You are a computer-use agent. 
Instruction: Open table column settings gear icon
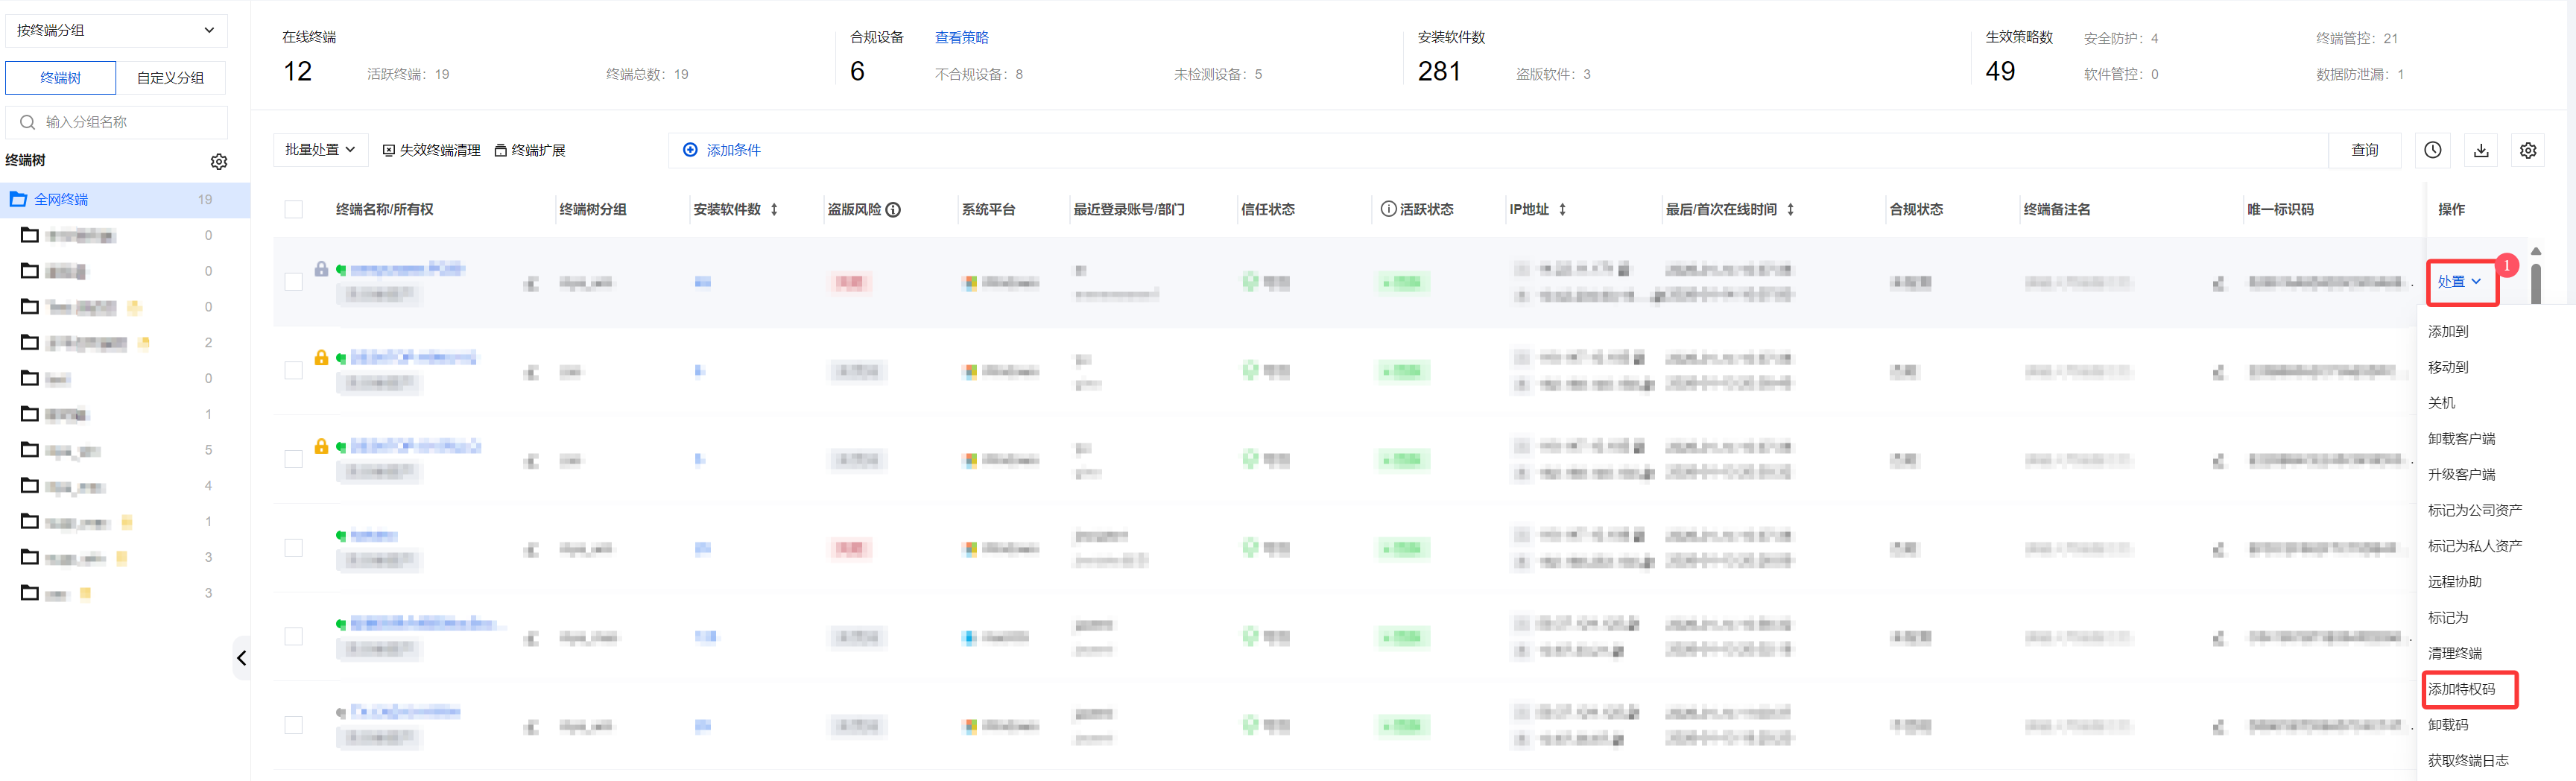tap(2527, 150)
